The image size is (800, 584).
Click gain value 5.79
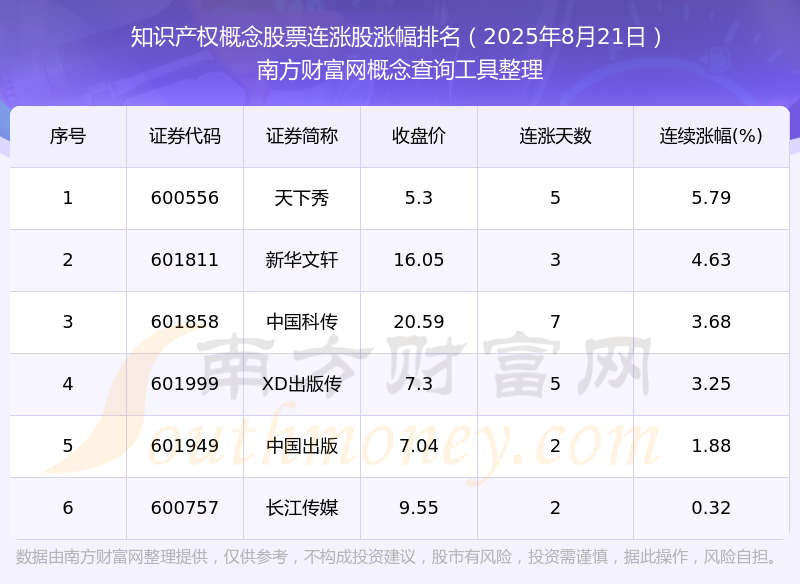[x=711, y=198]
